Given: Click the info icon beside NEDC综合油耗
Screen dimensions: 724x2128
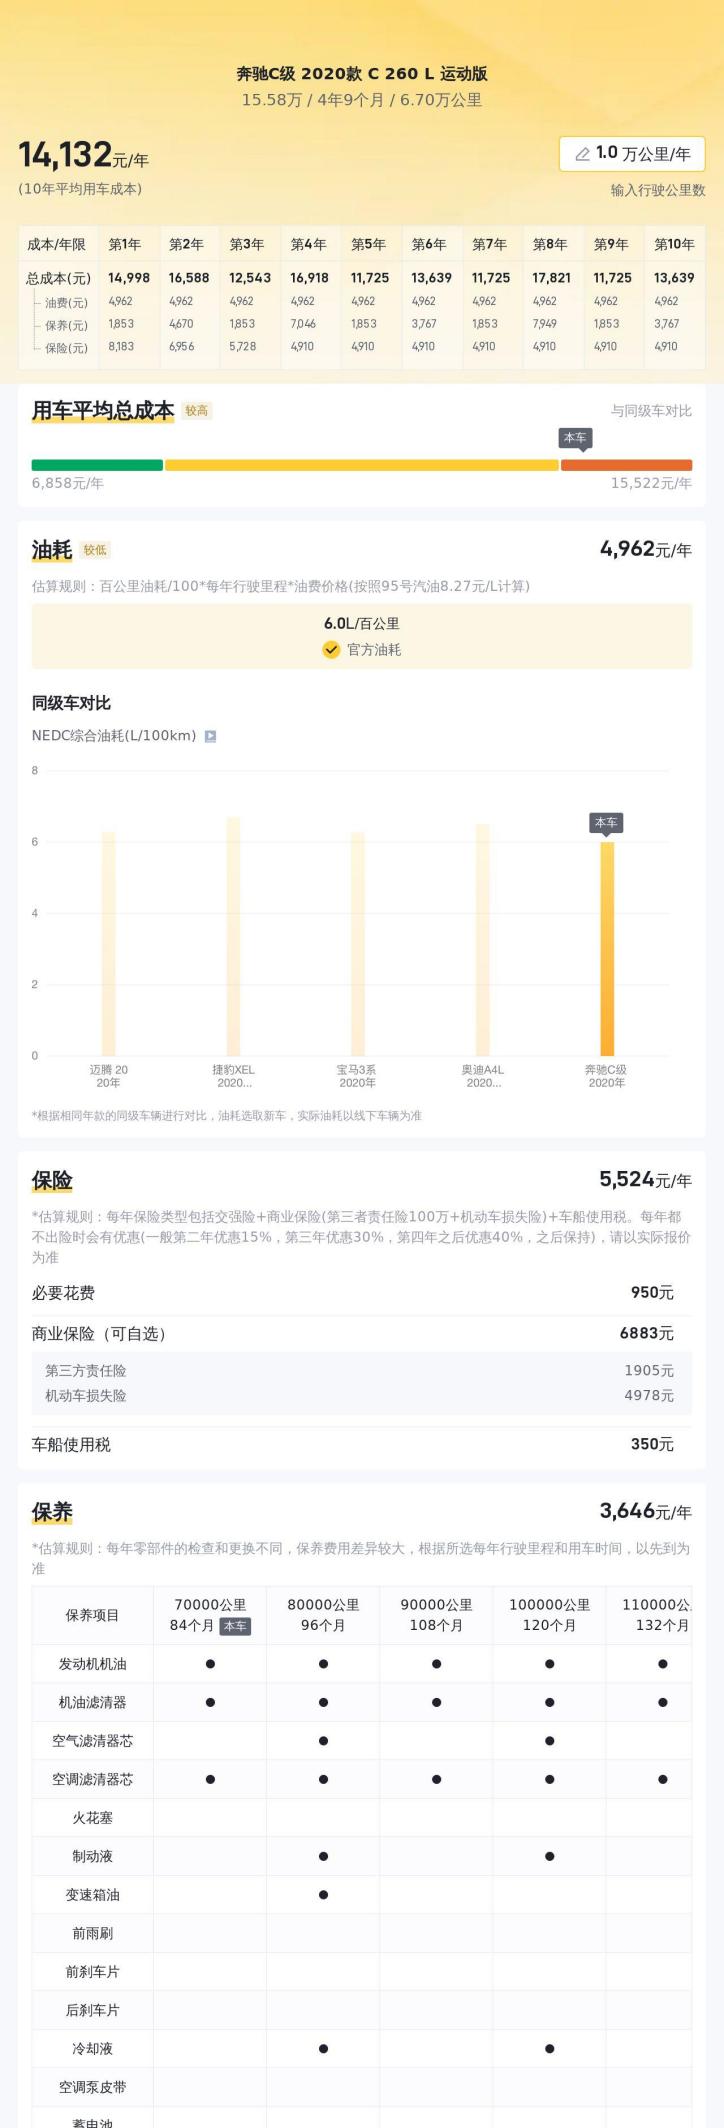Looking at the screenshot, I should [x=210, y=736].
